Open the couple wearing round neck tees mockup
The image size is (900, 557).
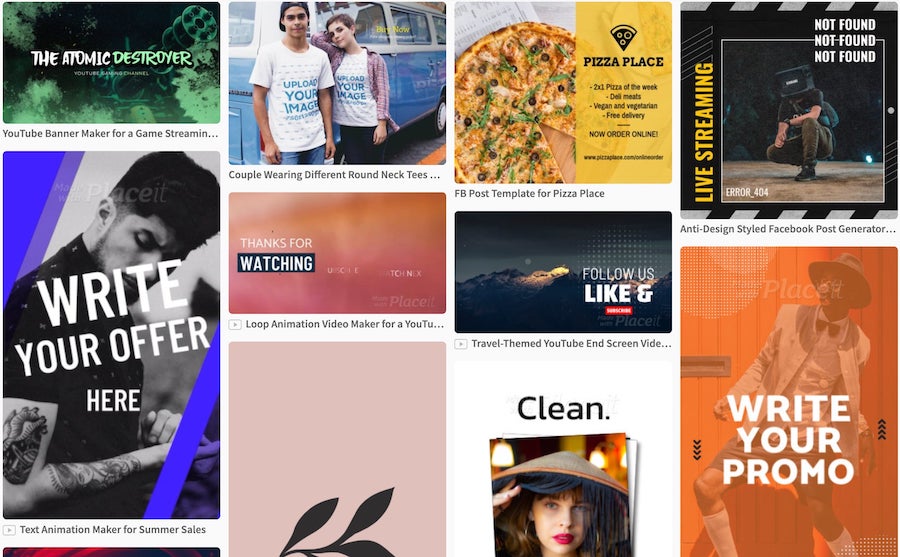coord(337,83)
